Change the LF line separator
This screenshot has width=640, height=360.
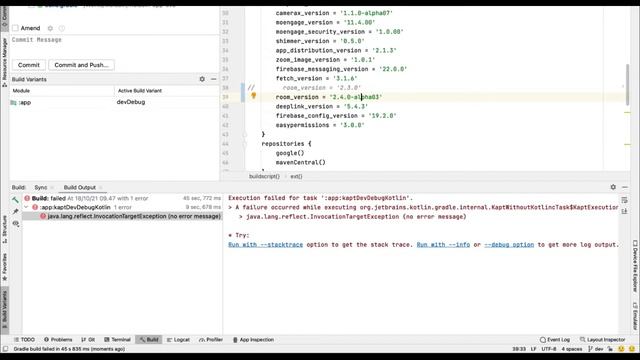point(533,349)
